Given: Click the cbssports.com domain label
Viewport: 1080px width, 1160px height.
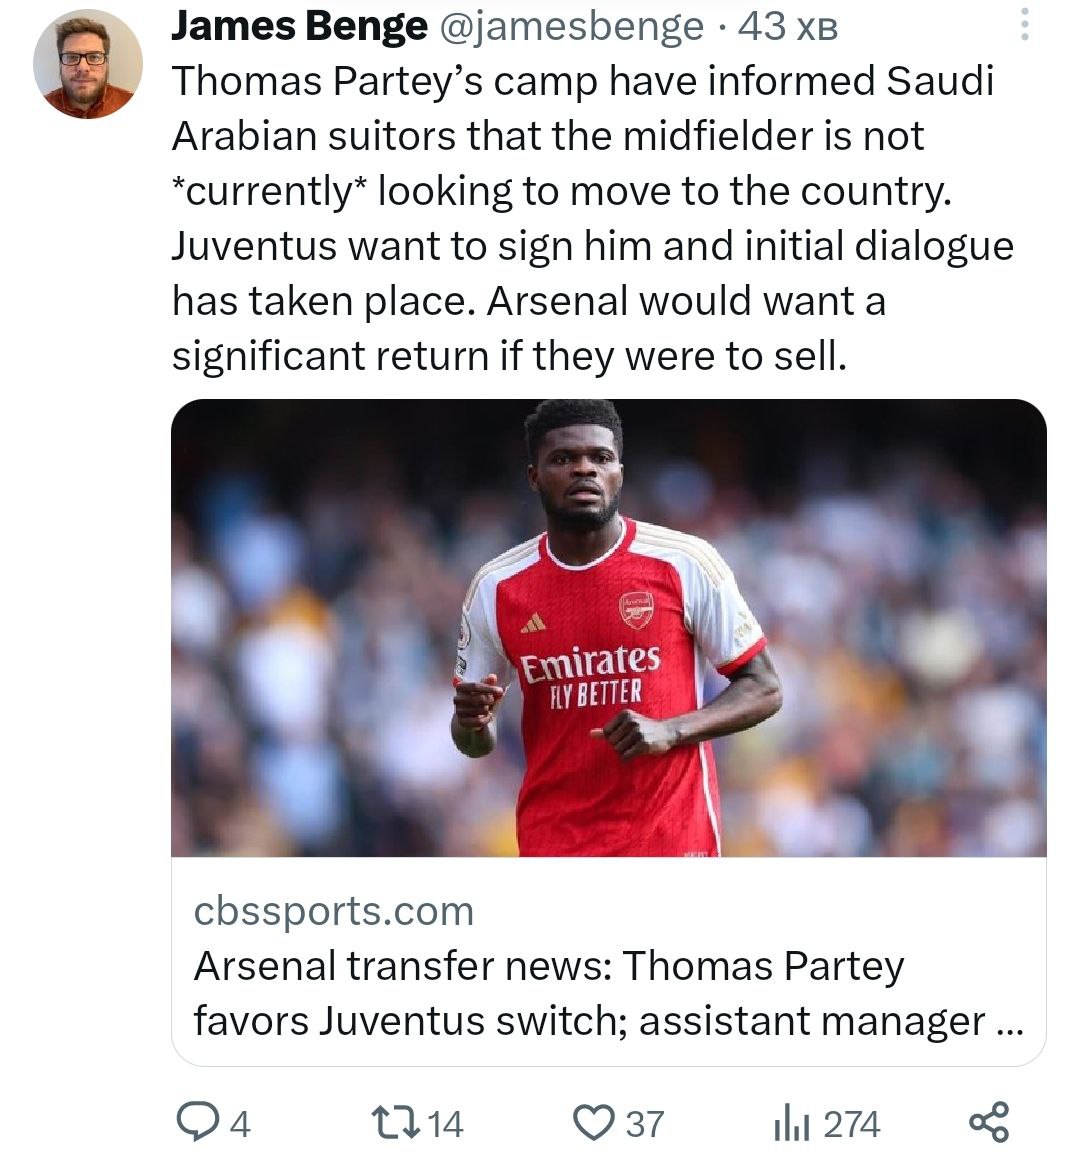Looking at the screenshot, I should (333, 911).
